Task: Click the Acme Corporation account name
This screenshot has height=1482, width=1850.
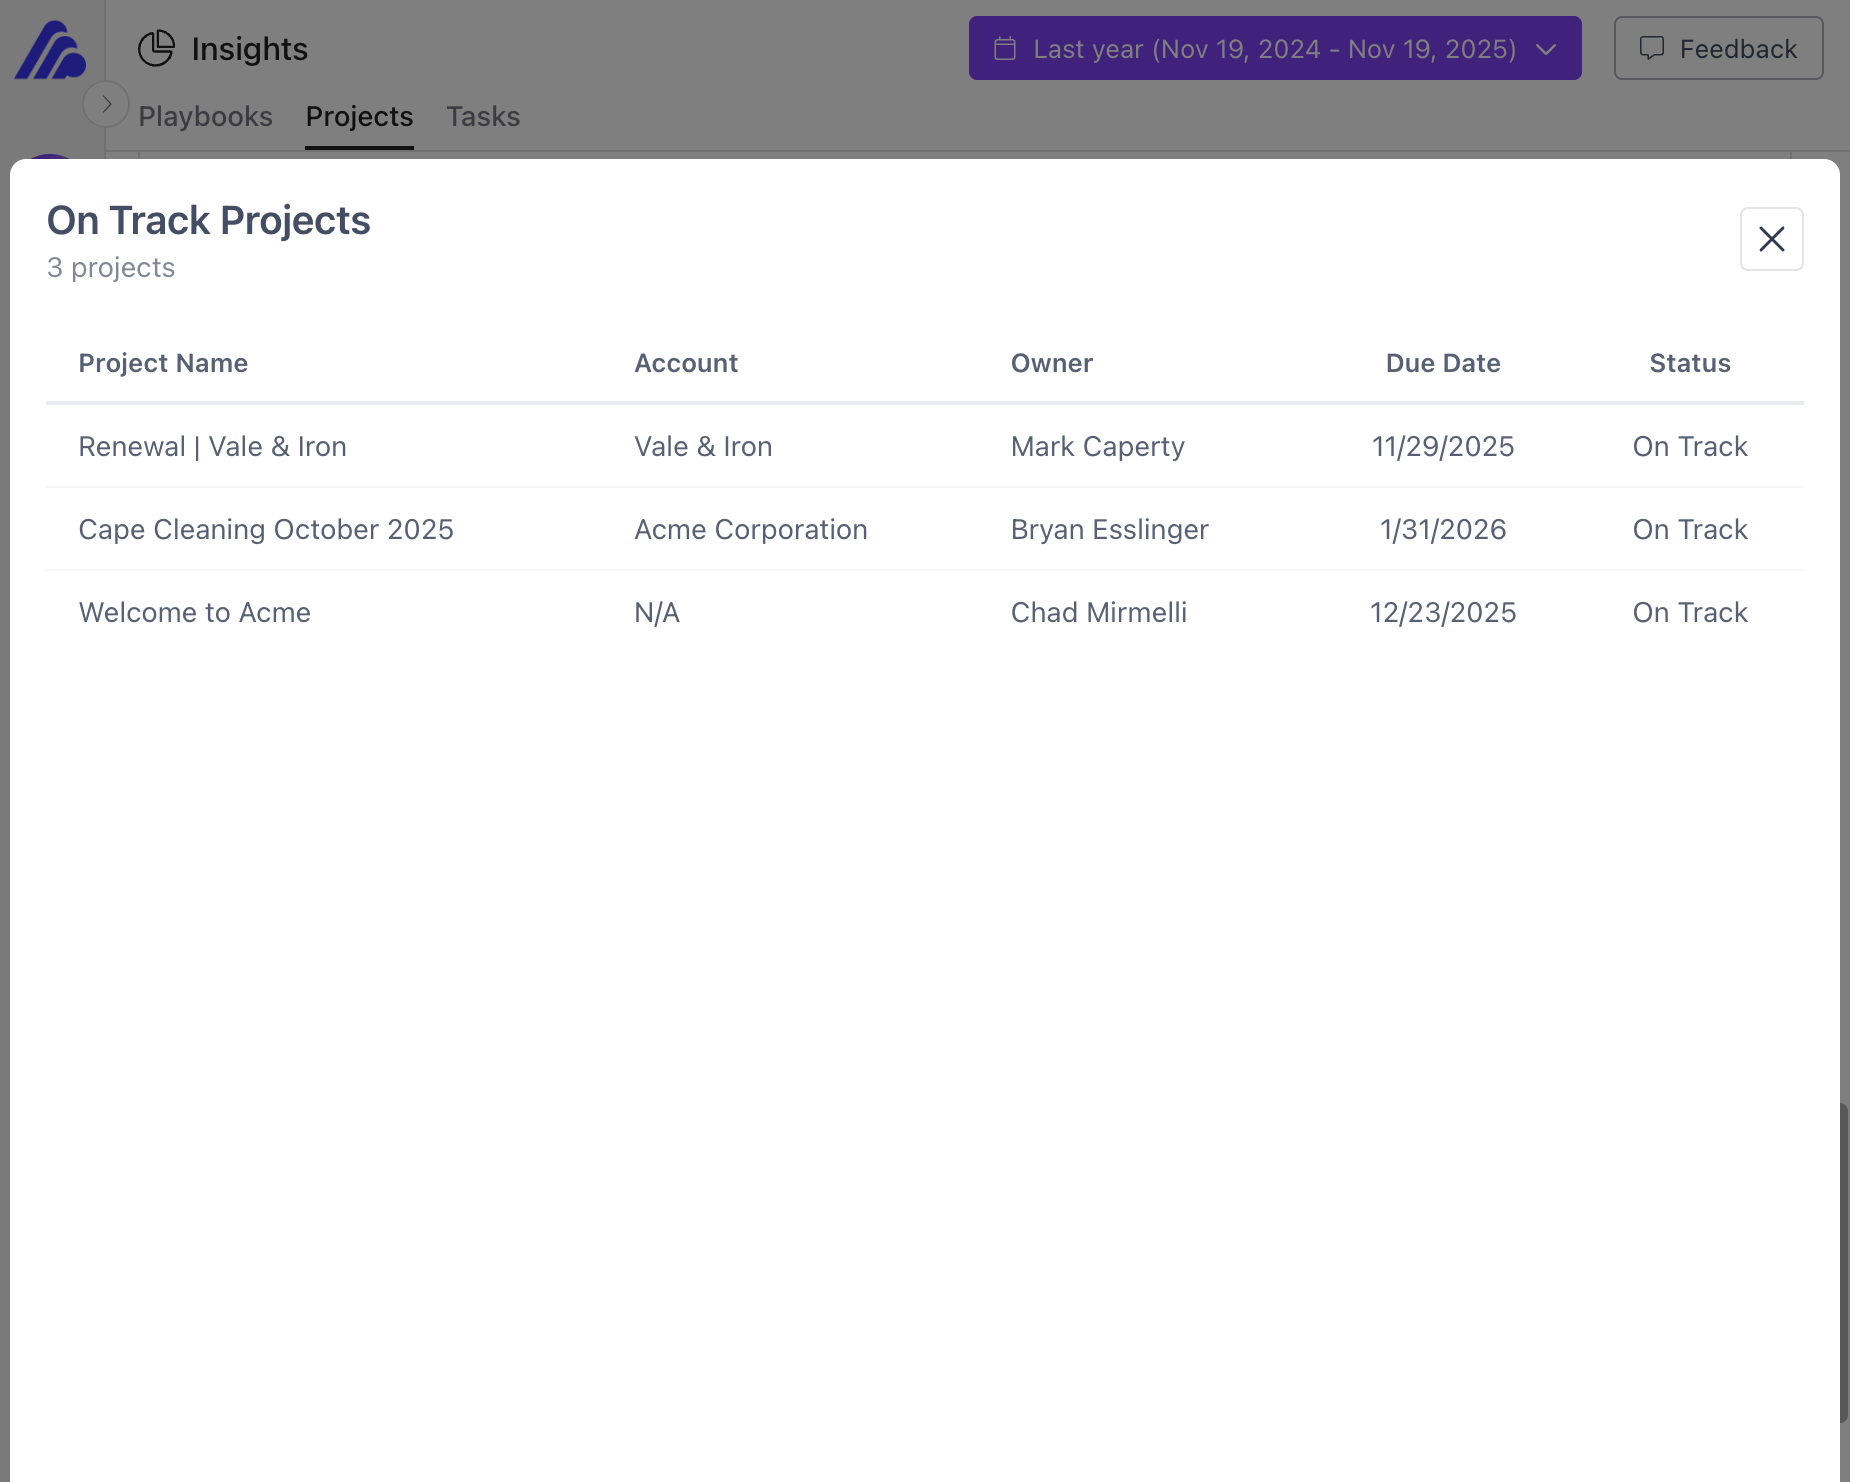Action: click(750, 529)
